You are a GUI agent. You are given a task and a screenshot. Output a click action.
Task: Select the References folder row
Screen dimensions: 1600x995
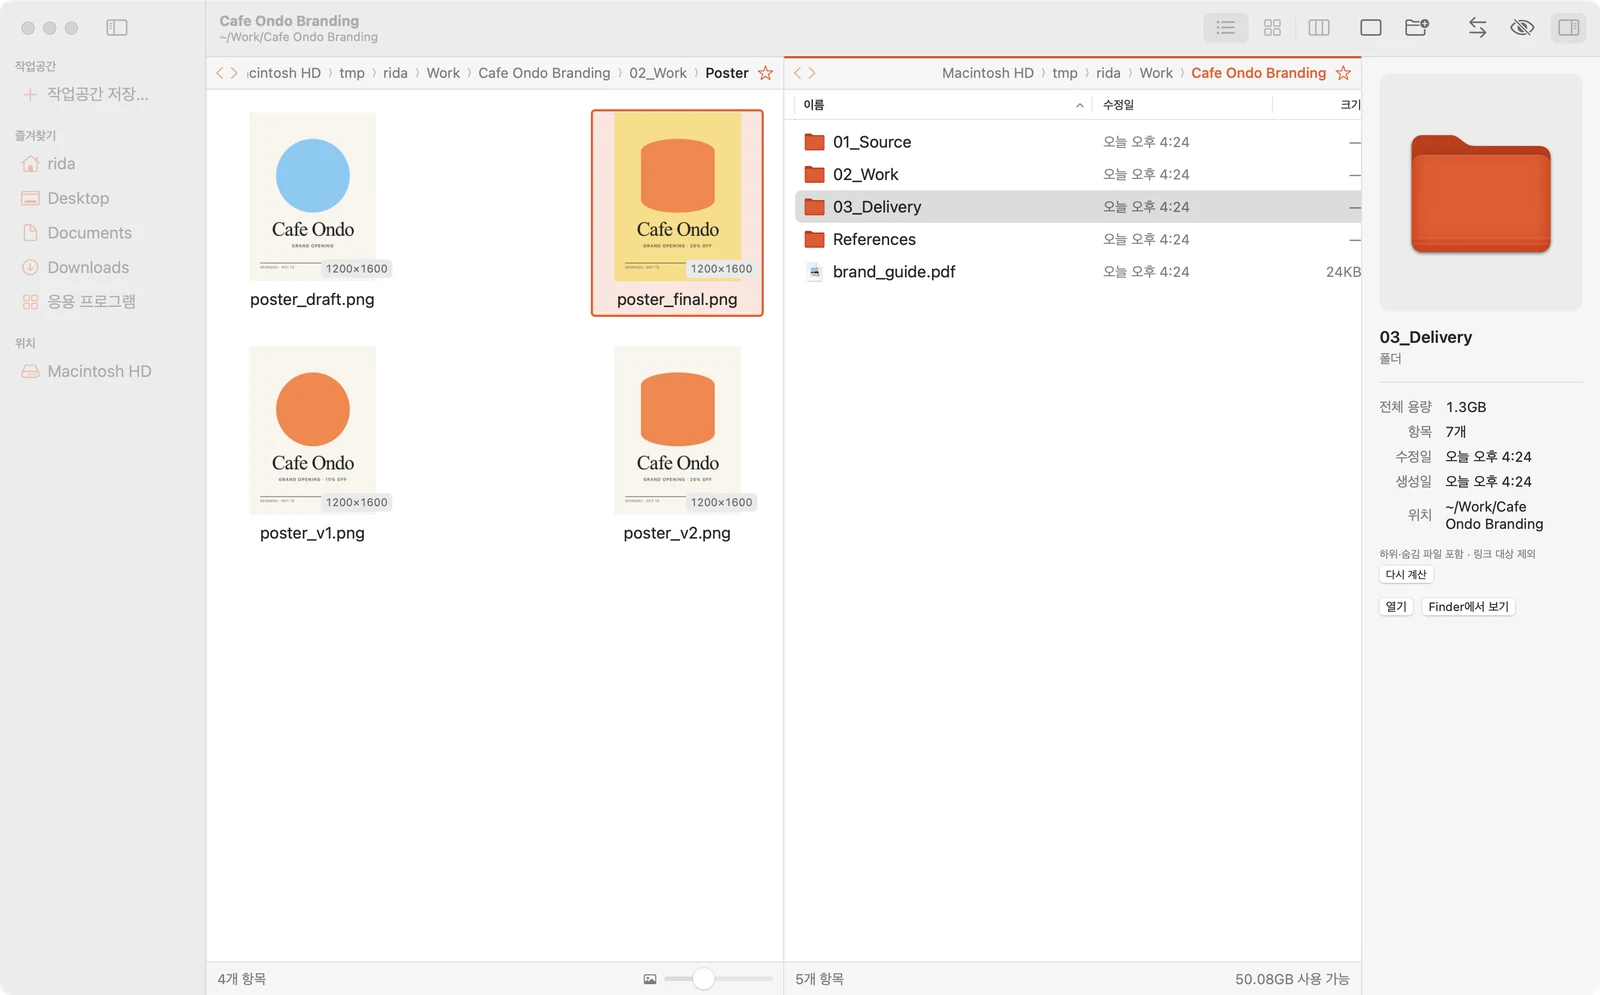click(x=1078, y=239)
